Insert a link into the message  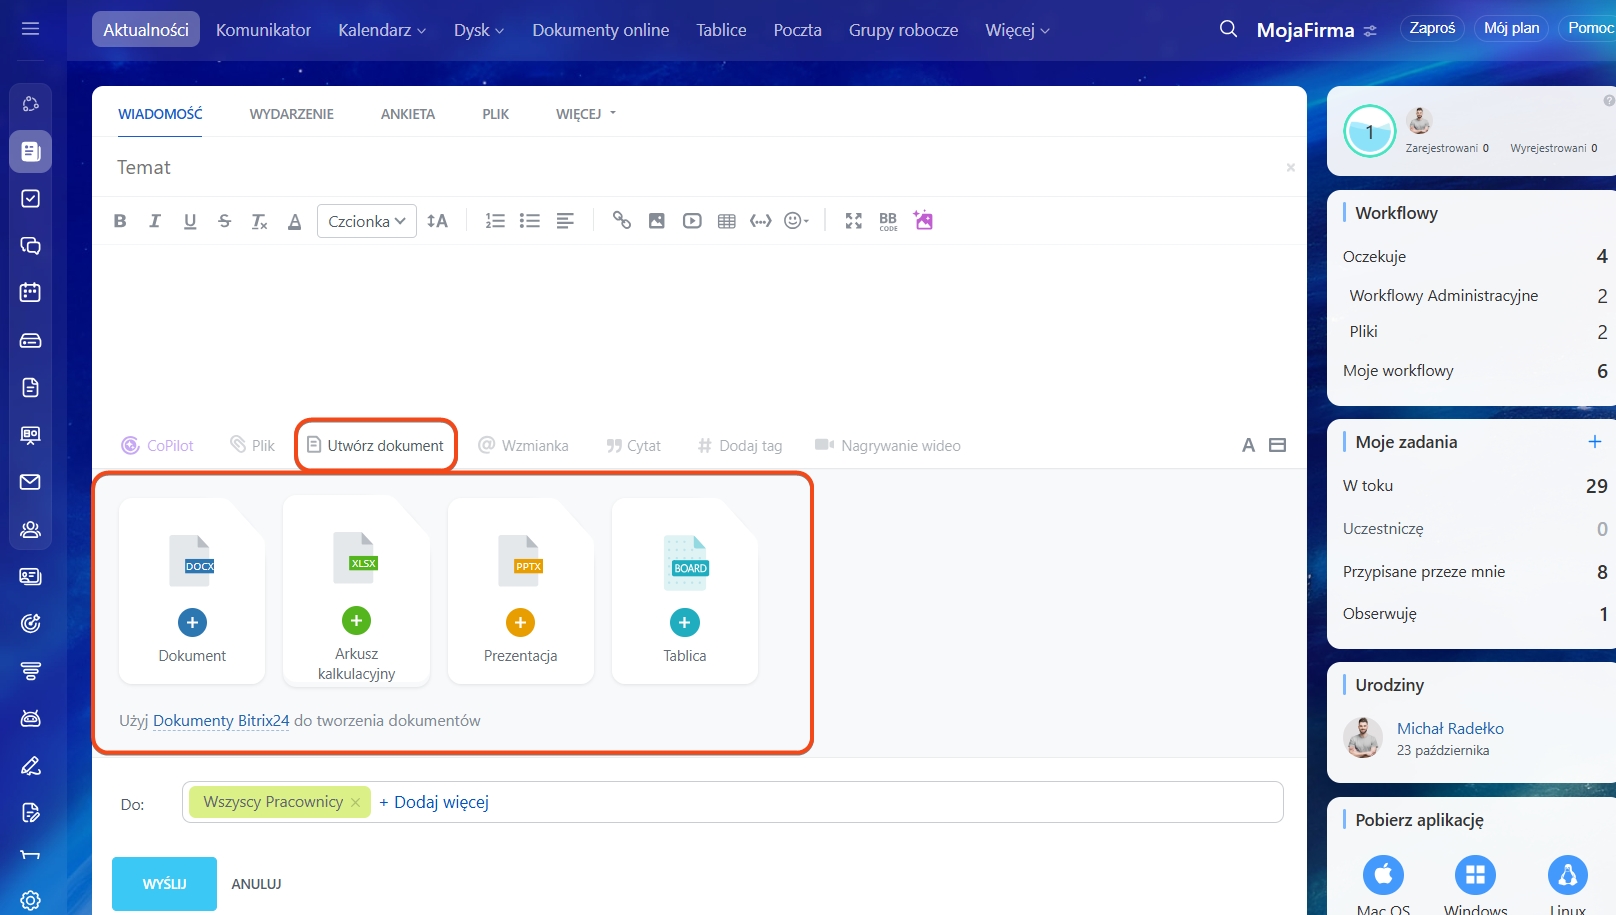(x=622, y=221)
